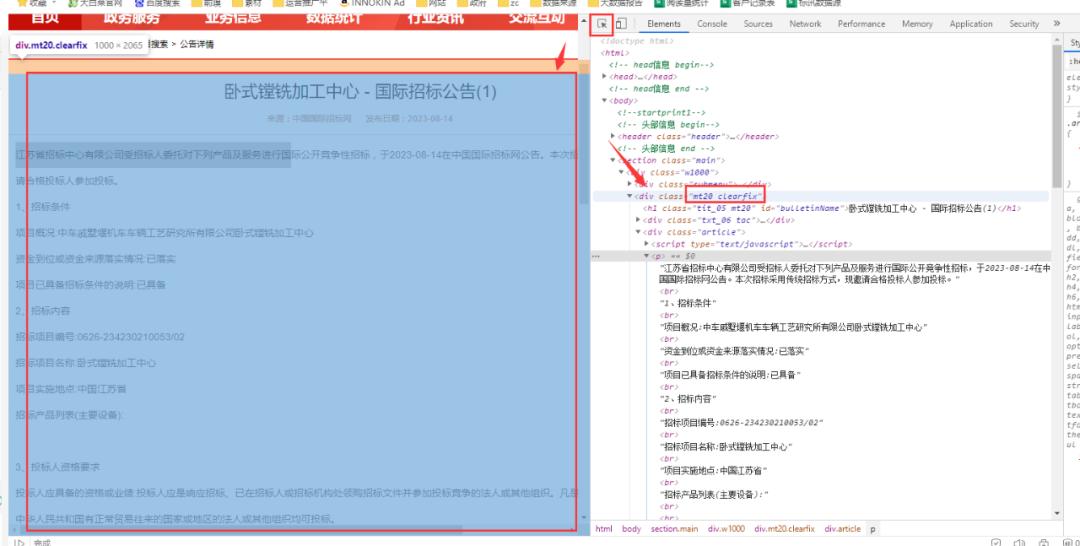The width and height of the screenshot is (1080, 546).
Task: Open the Memory tab
Action: (x=917, y=24)
